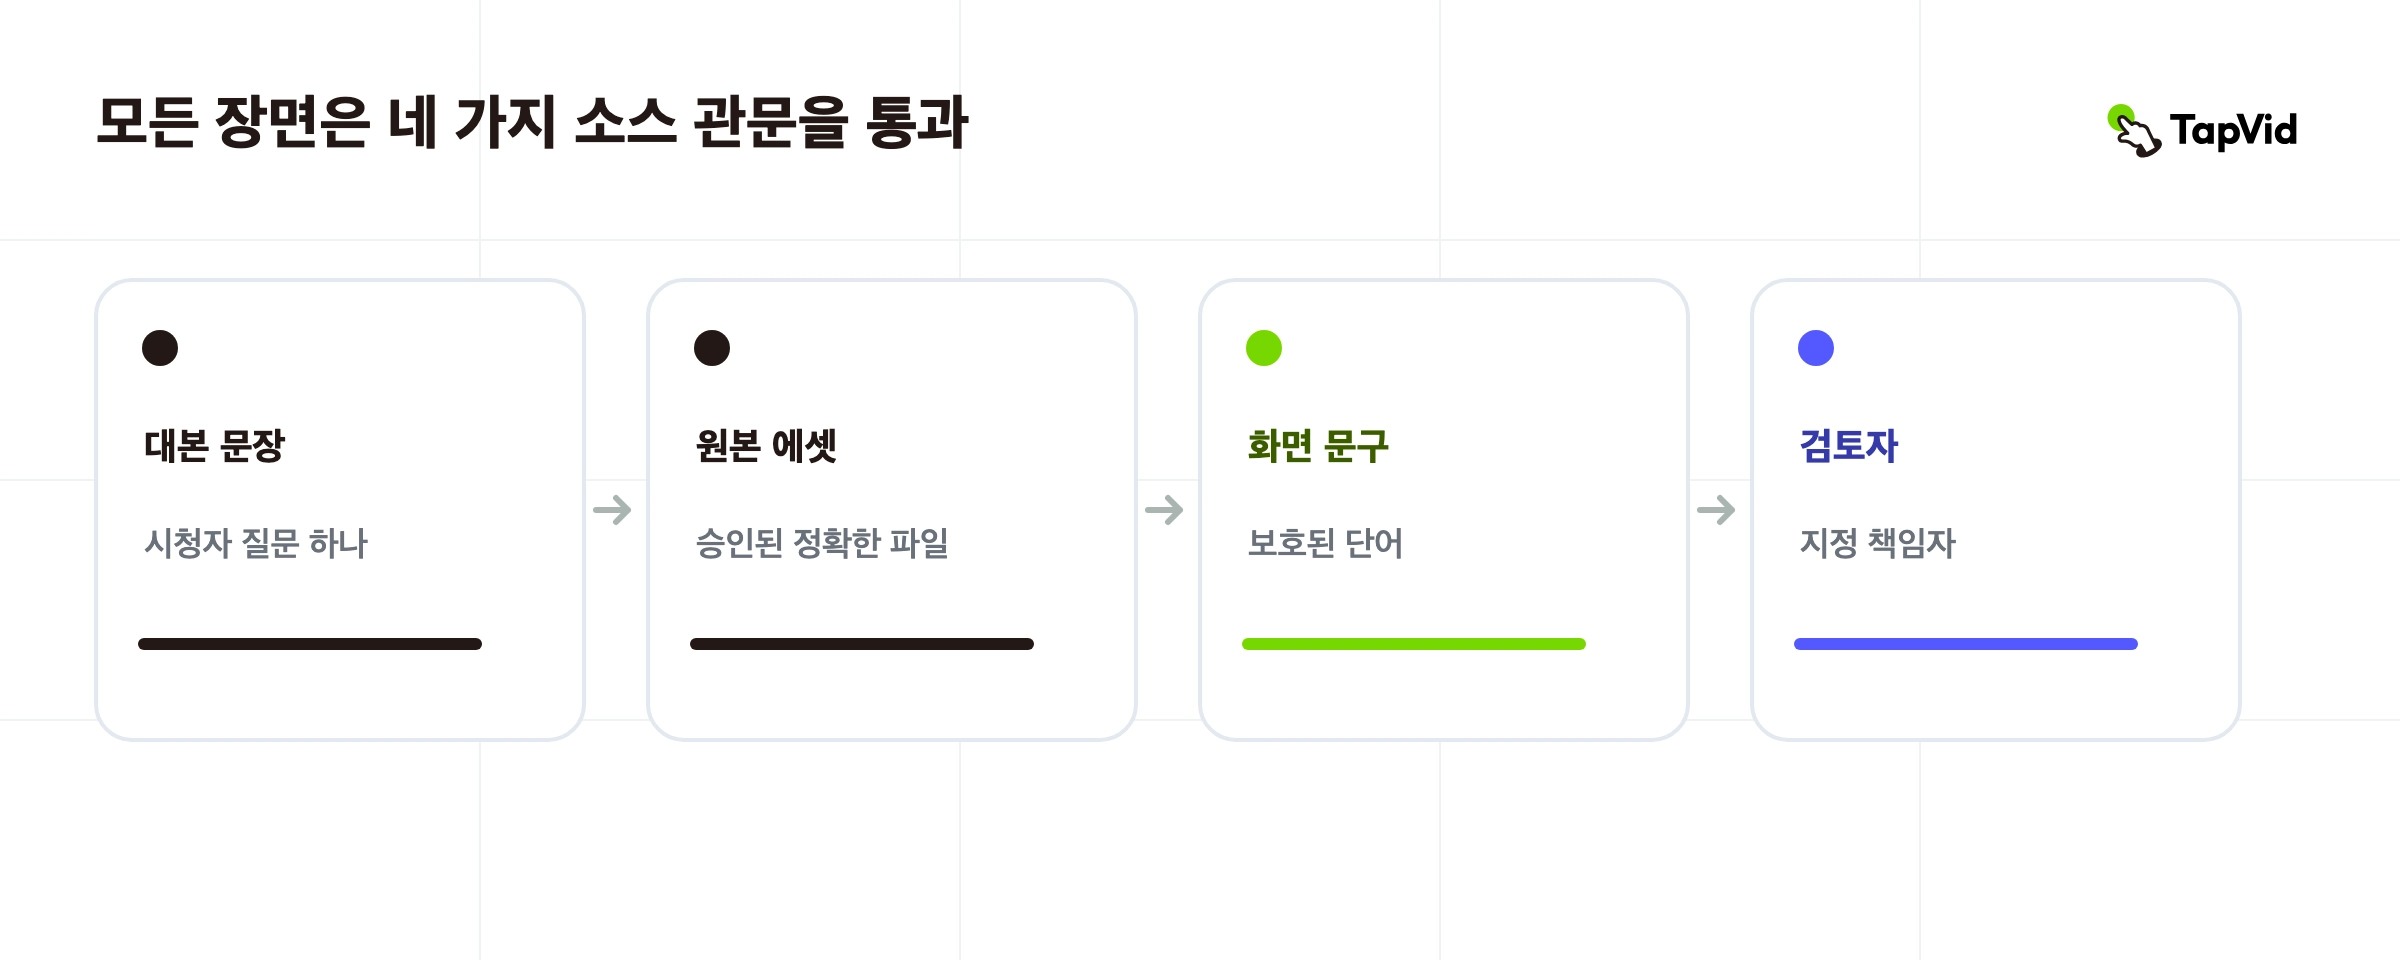Click the blue bar under 지정 책임자
Screen dimensions: 2400x960
(x=1966, y=644)
